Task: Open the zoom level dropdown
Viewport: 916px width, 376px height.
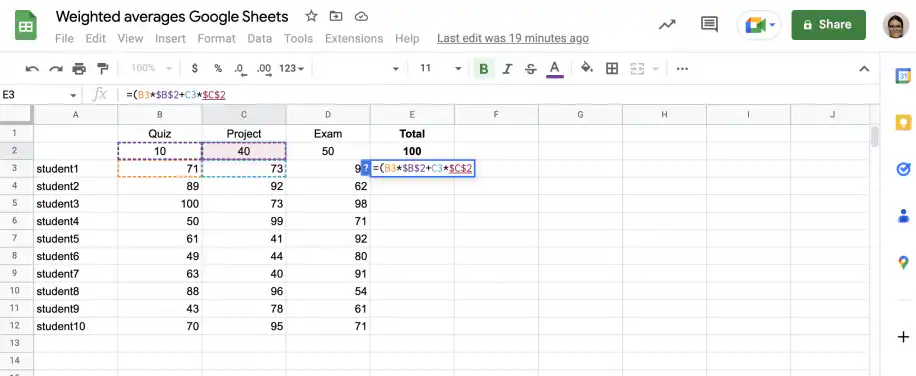Action: [x=151, y=68]
